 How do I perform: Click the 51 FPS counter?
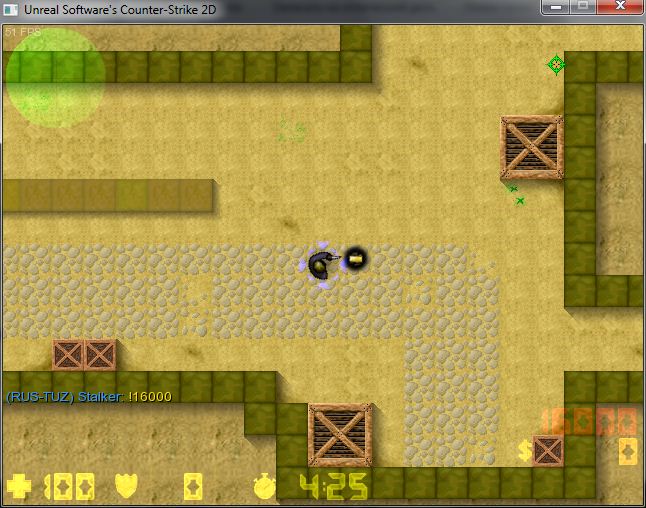pos(23,32)
